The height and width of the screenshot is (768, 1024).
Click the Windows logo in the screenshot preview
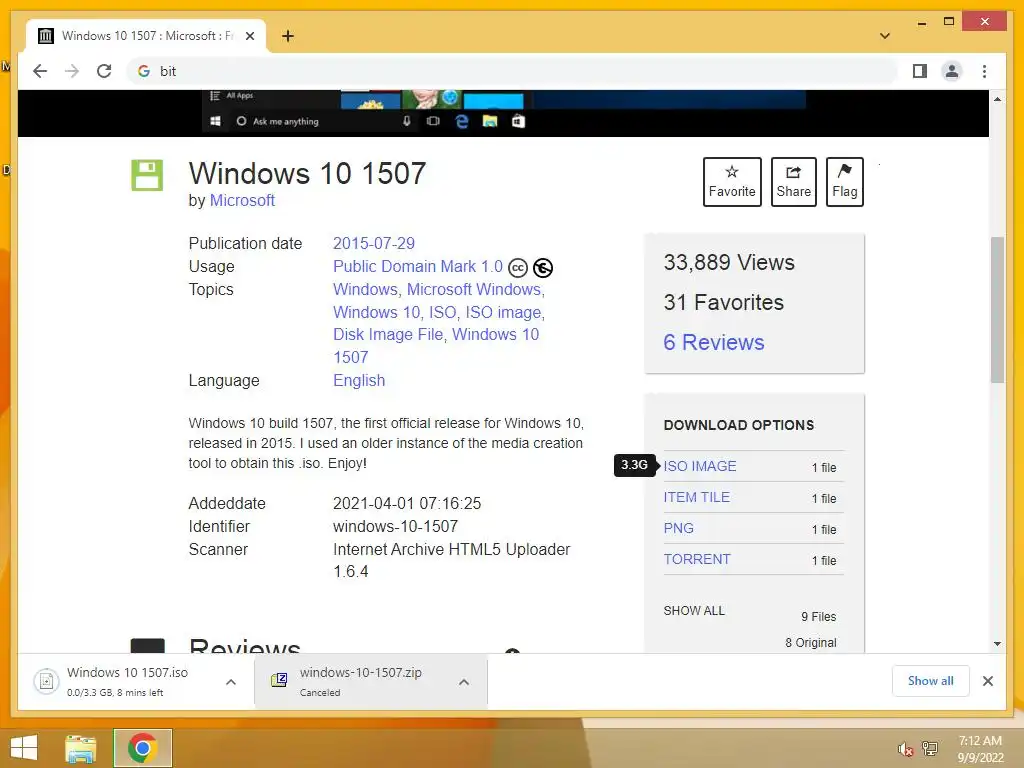[216, 121]
